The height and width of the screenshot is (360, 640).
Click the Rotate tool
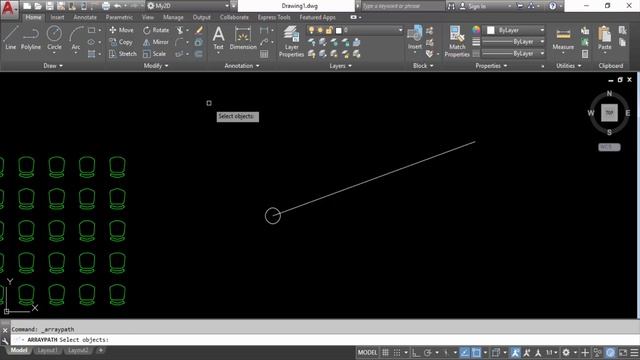pos(156,30)
